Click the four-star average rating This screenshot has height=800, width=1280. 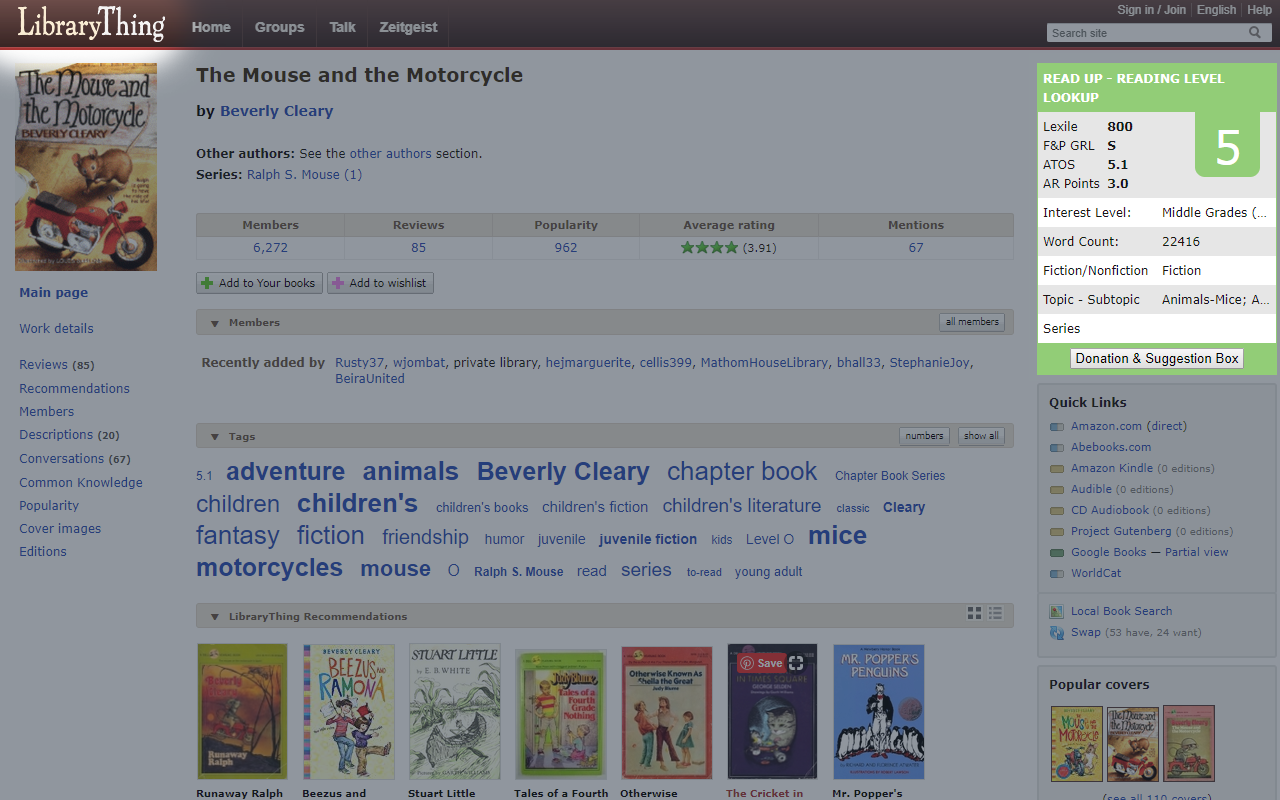pyautogui.click(x=709, y=248)
